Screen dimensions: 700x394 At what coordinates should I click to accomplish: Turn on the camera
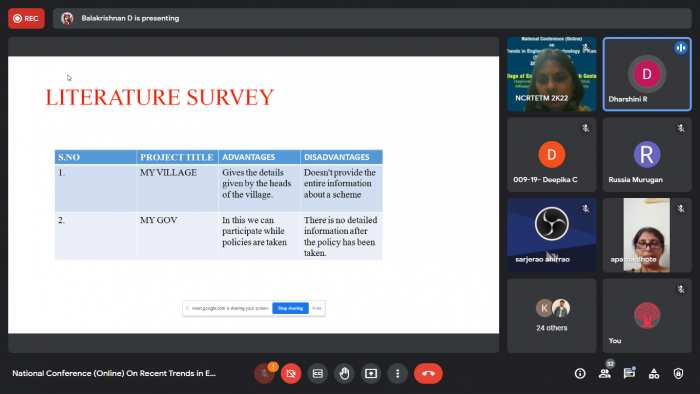click(x=291, y=373)
